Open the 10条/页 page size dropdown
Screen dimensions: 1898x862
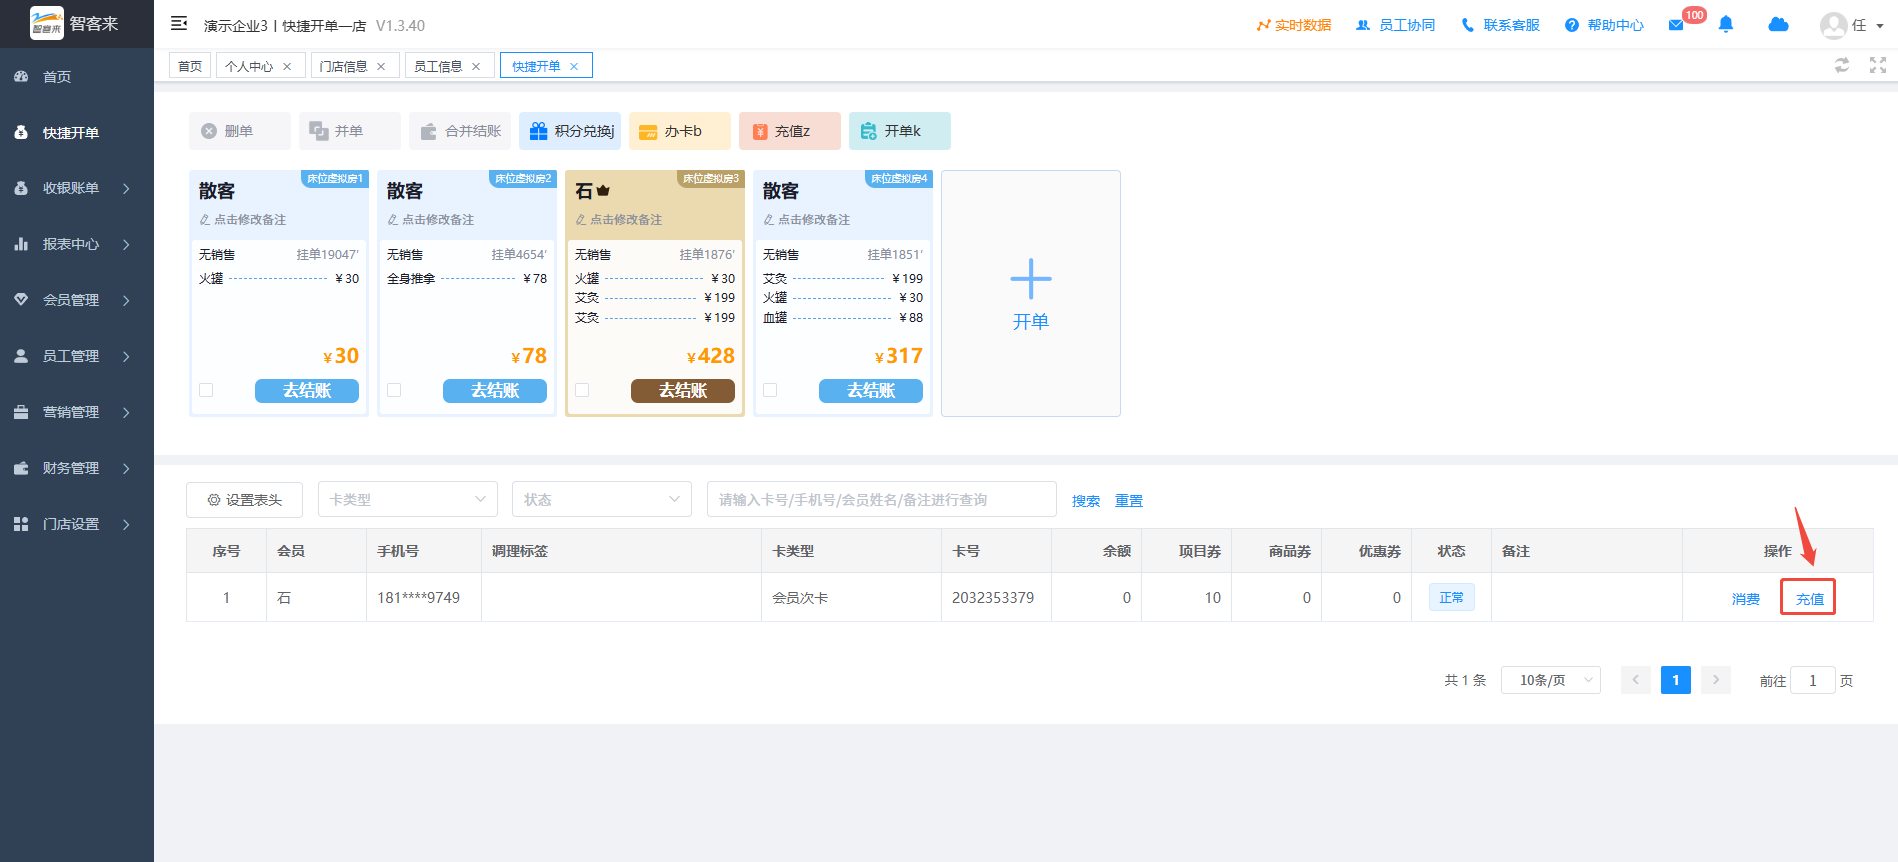tap(1551, 680)
